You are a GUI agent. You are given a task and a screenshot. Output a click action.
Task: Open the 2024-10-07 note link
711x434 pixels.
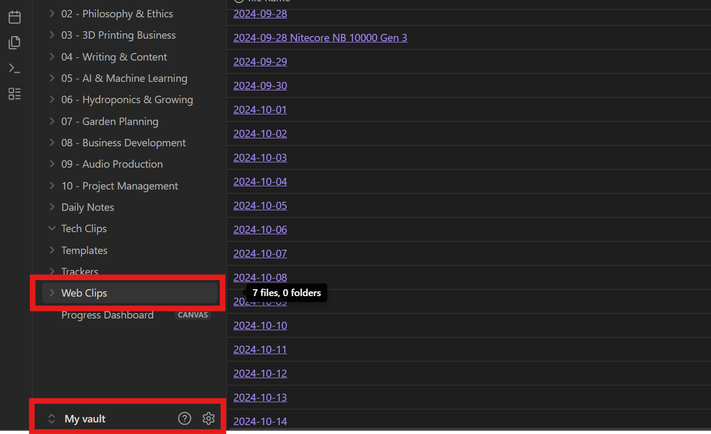point(260,254)
